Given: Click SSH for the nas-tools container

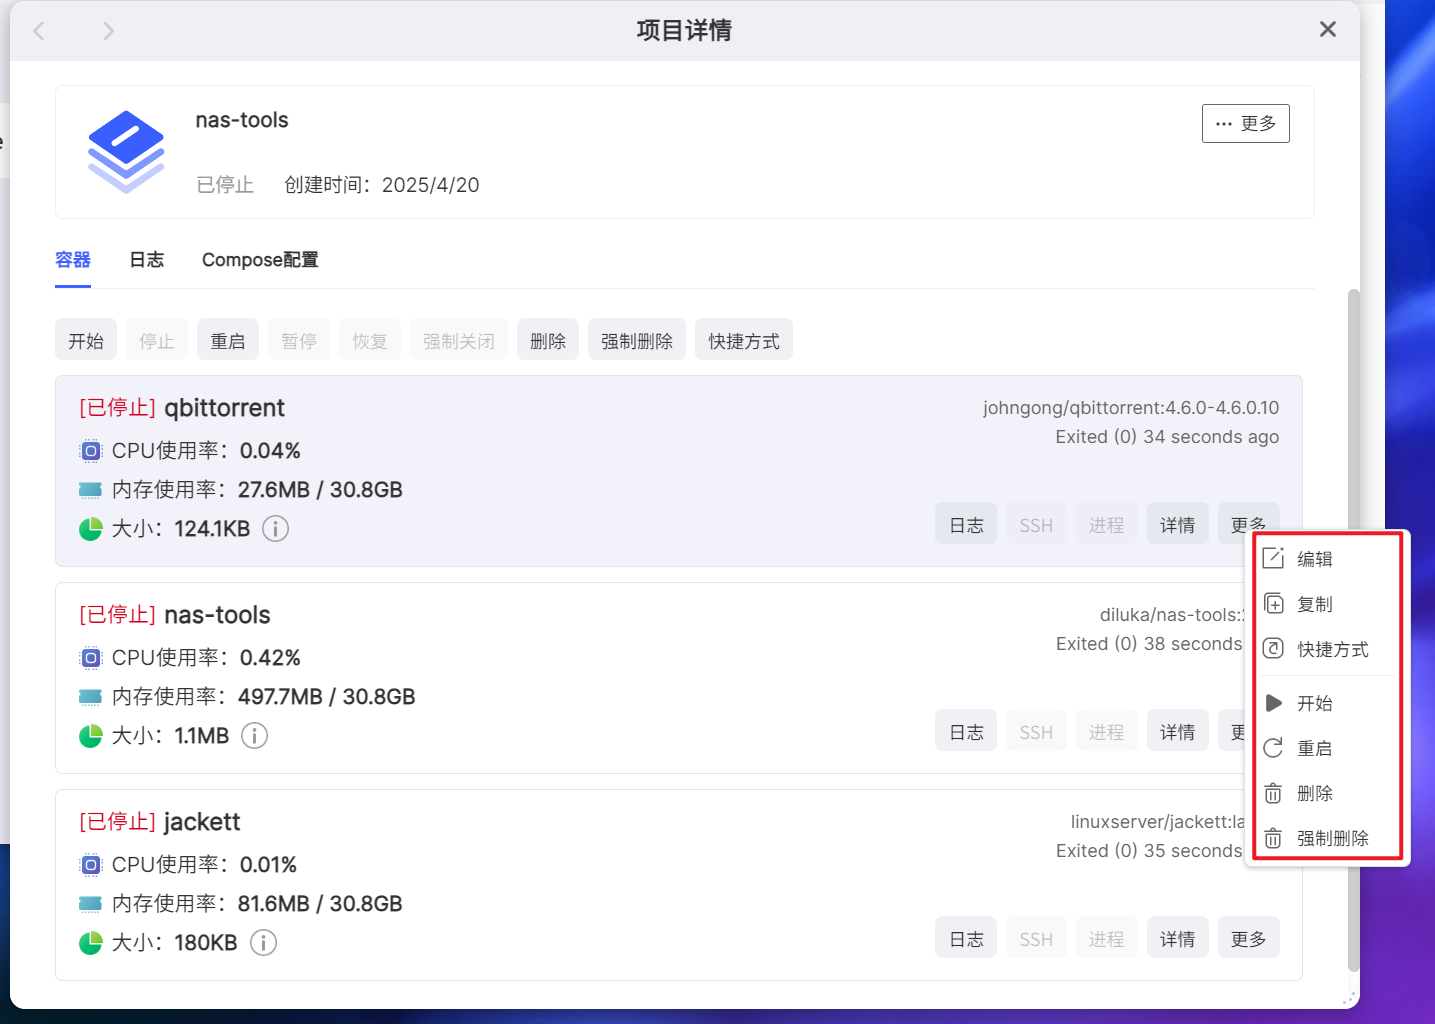Looking at the screenshot, I should pos(1036,731).
